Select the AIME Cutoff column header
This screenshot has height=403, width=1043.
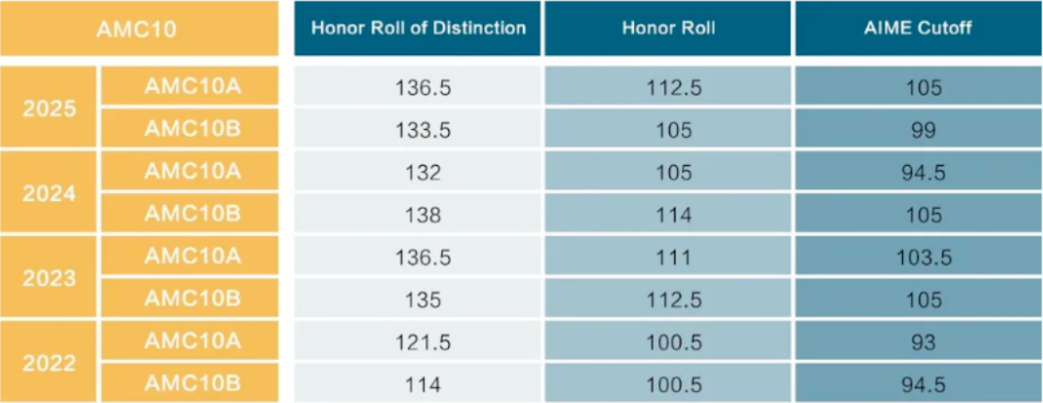[x=919, y=29]
